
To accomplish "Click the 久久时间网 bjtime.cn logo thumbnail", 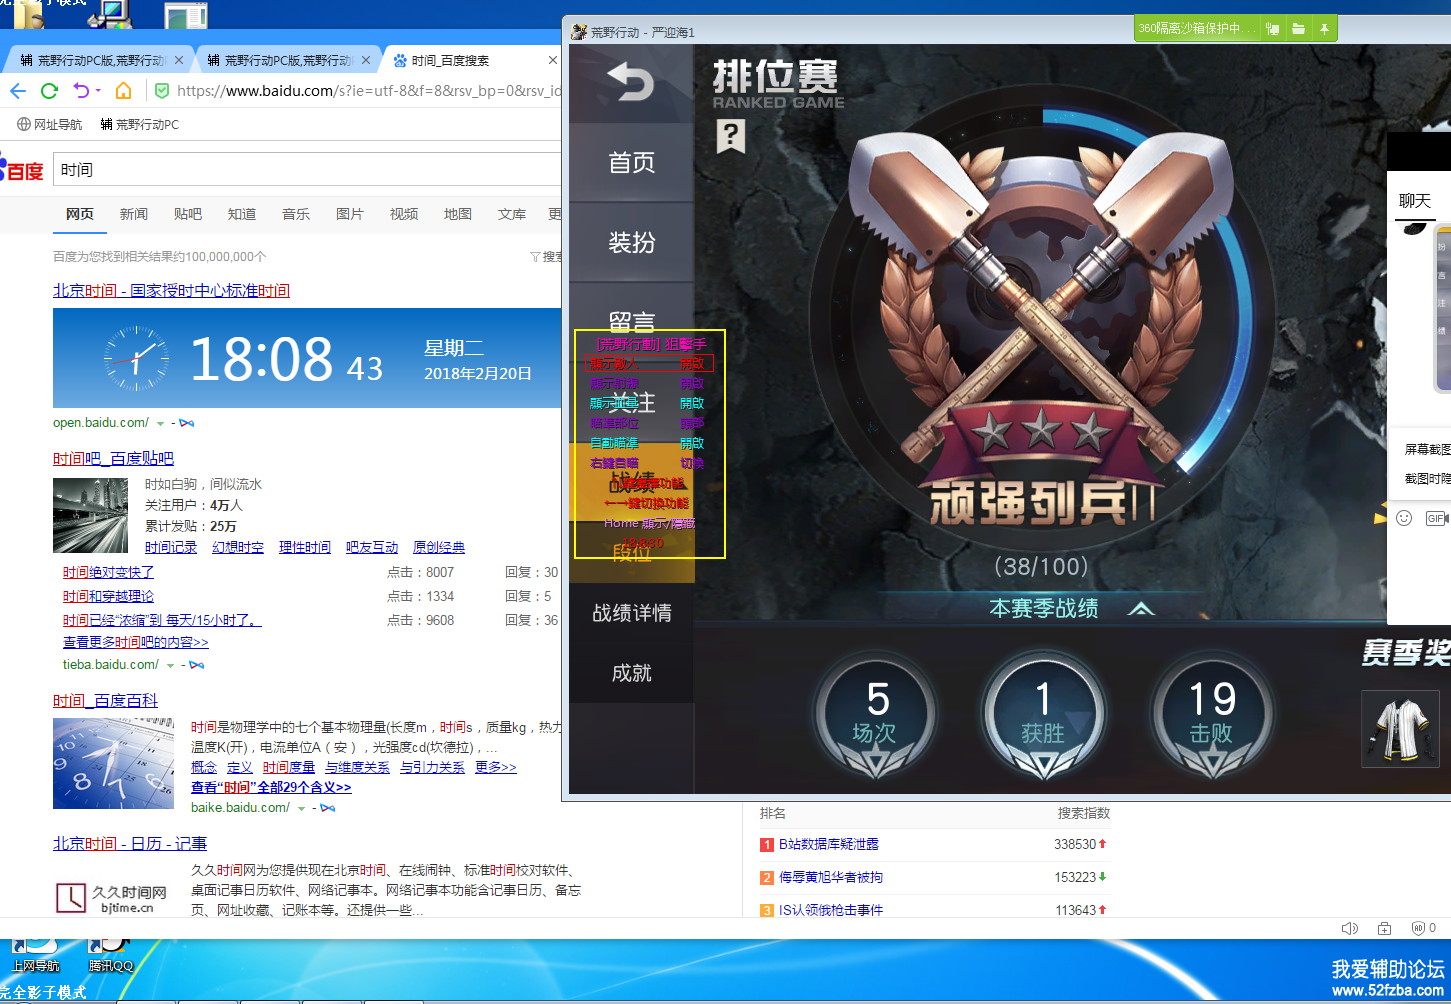I will 112,897.
